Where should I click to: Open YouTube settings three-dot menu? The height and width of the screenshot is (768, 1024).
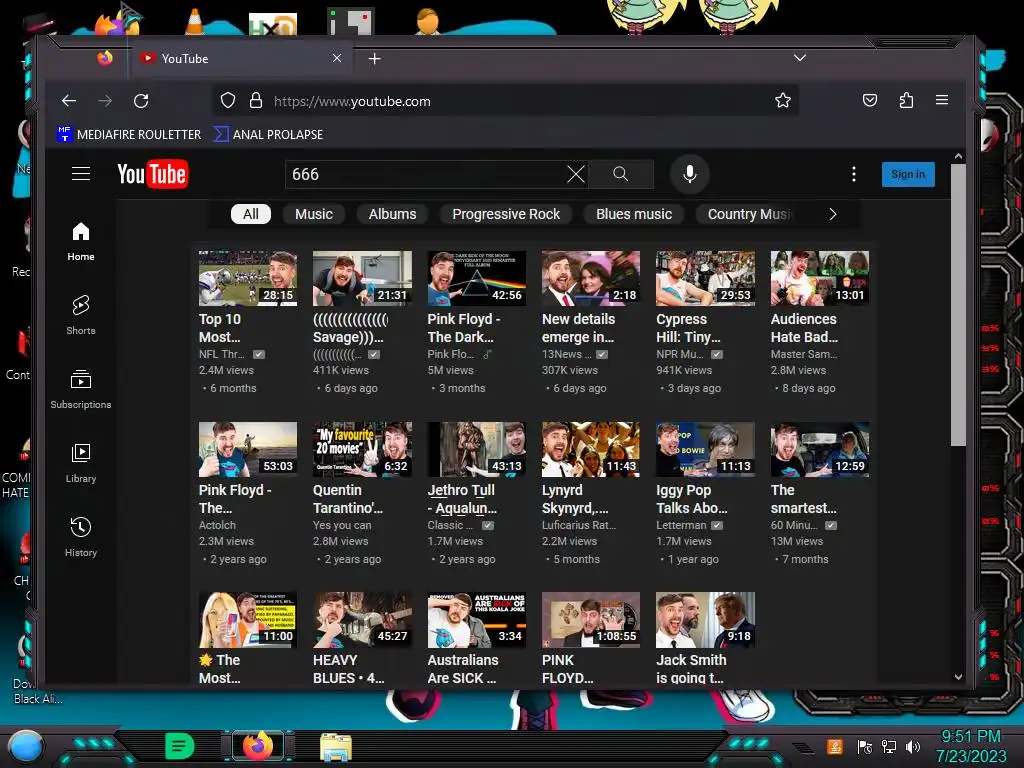[854, 174]
